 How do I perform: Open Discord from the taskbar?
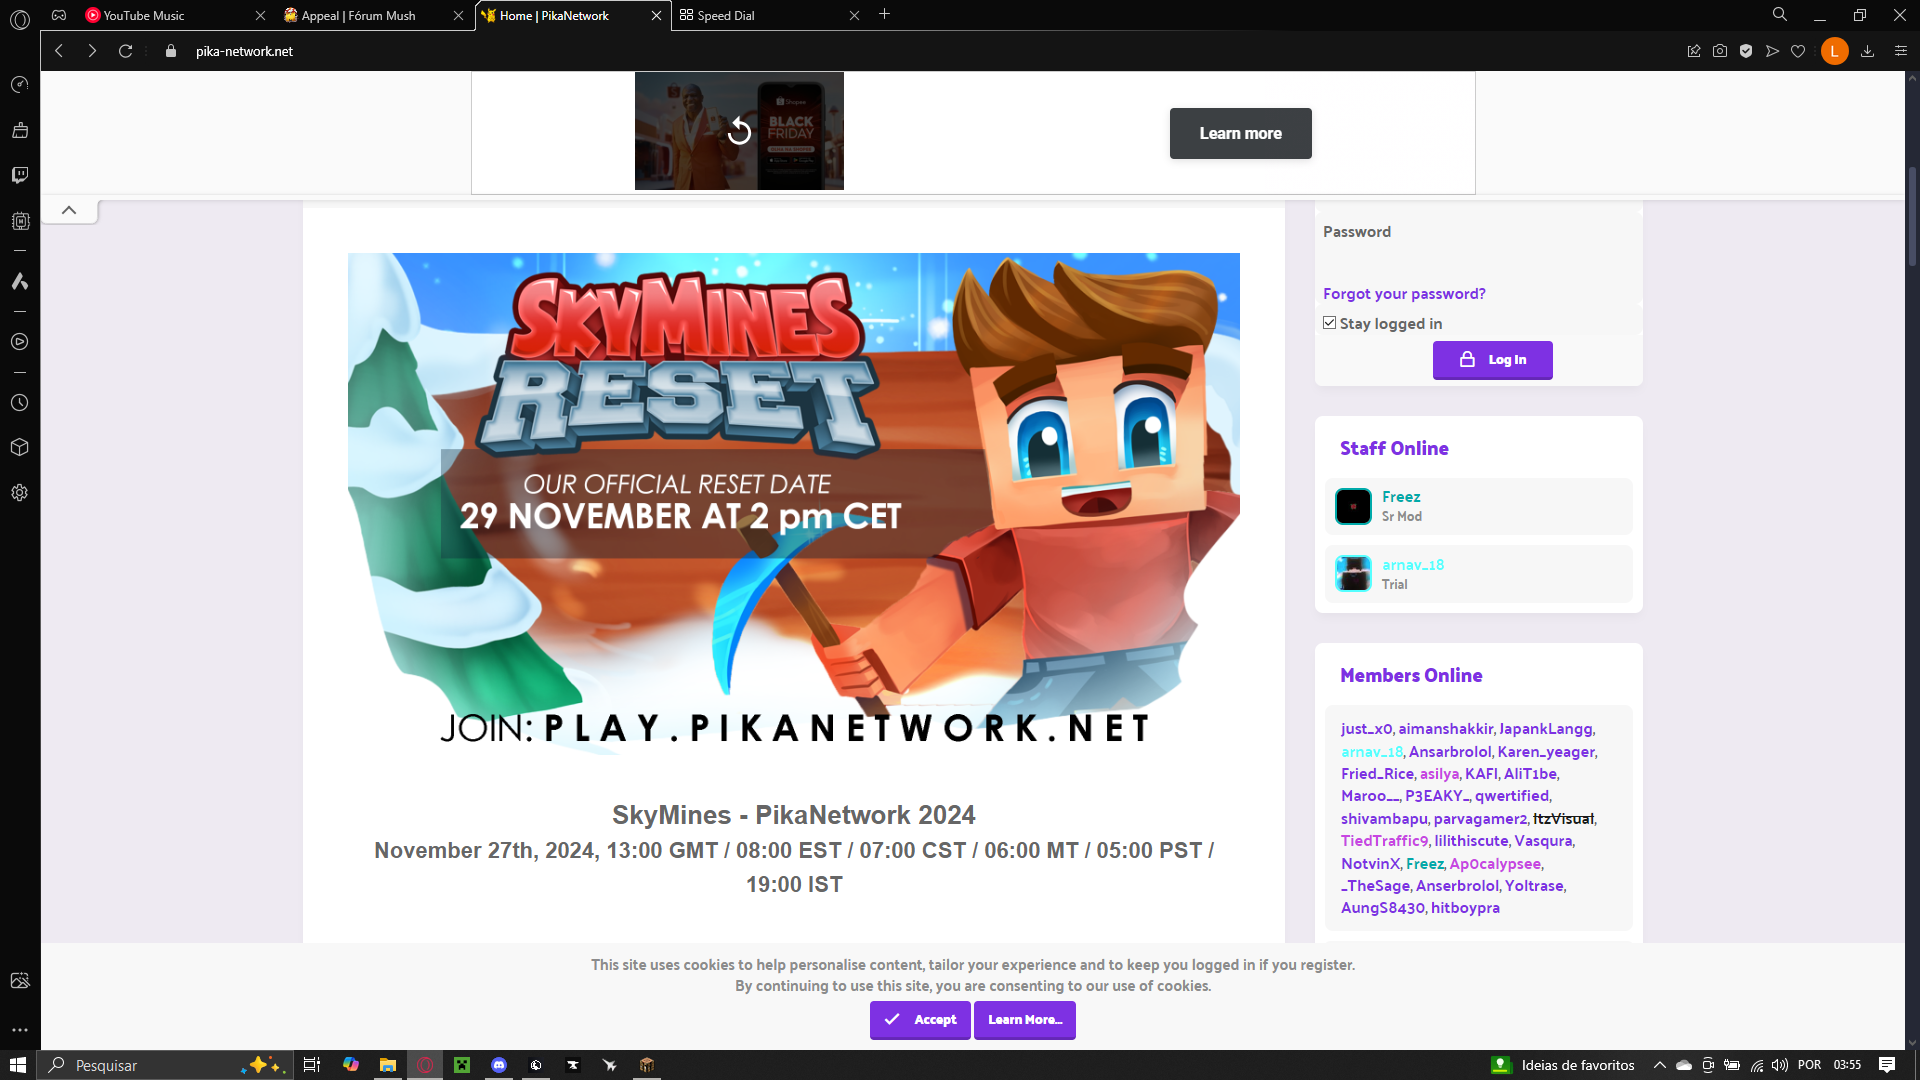[499, 1065]
